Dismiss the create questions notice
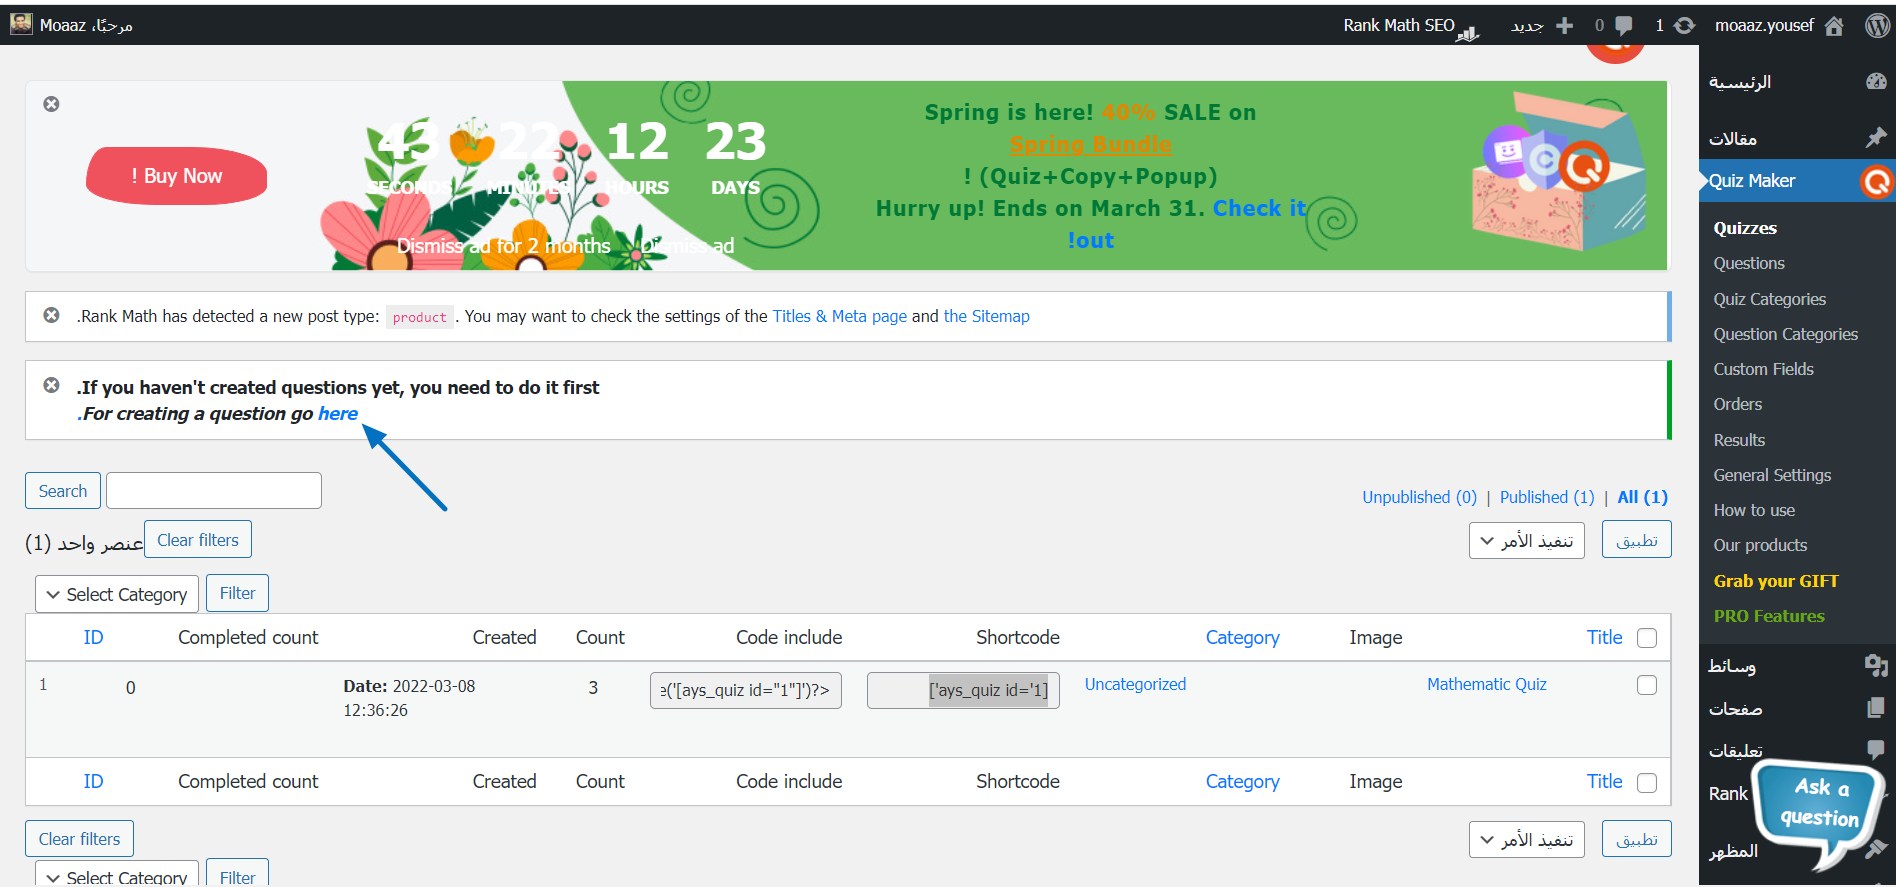1896x887 pixels. pos(51,385)
